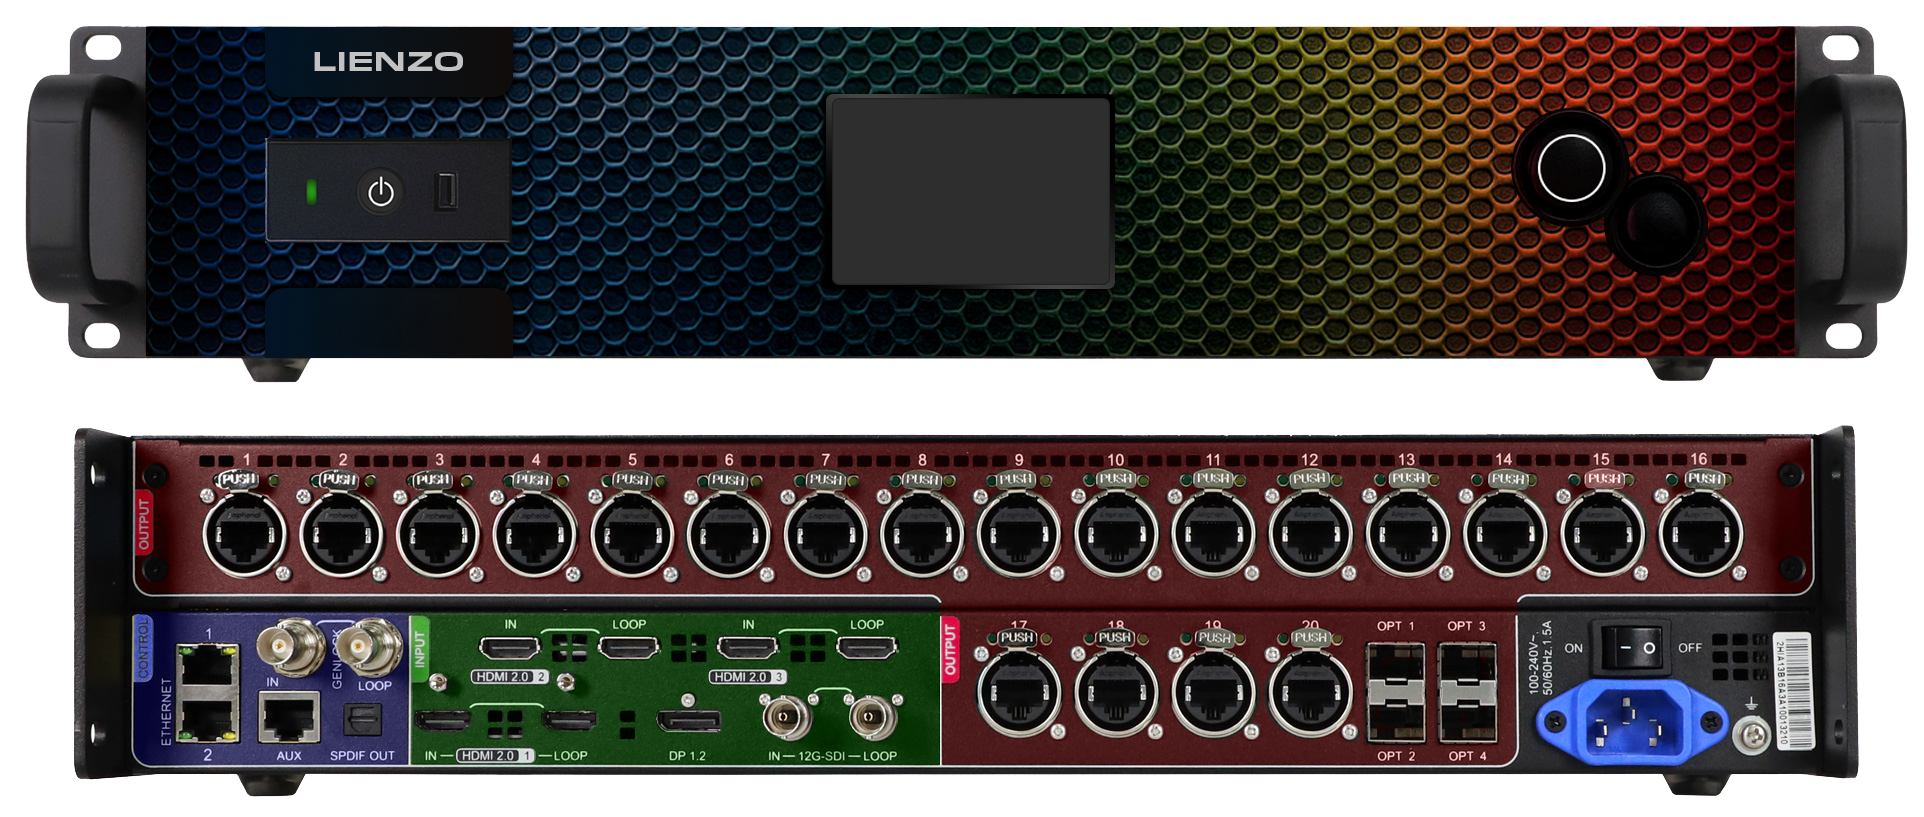
Task: Click the HDMI 2.0 input 2 IN port
Action: pos(510,648)
